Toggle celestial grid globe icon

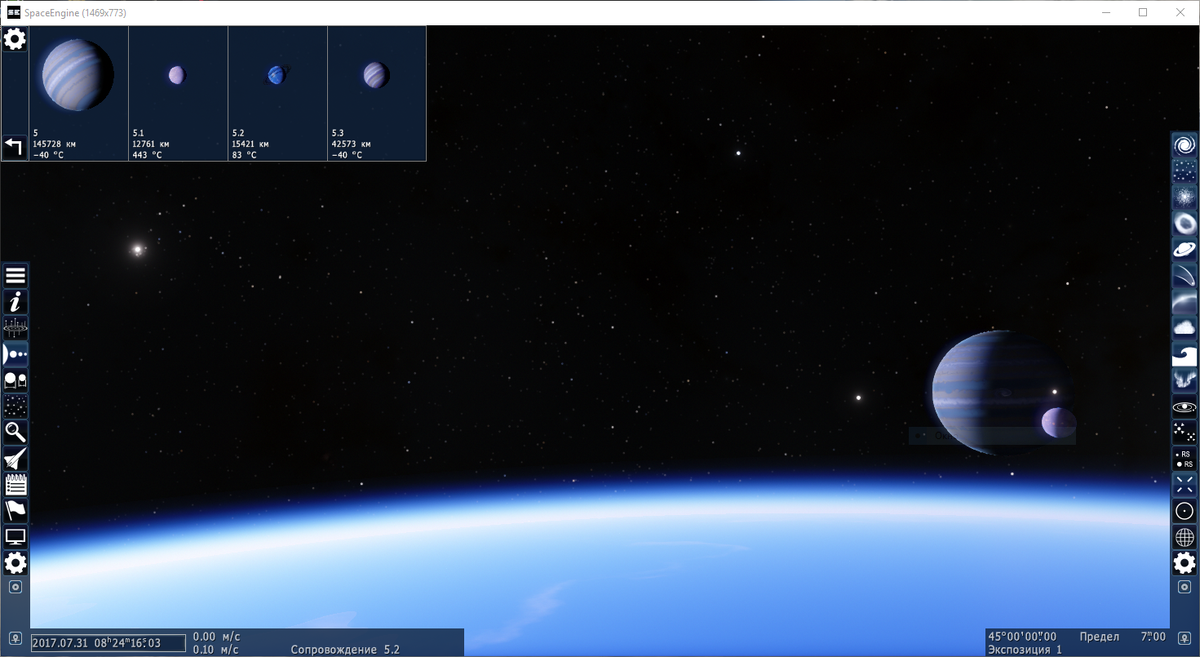coord(1185,536)
